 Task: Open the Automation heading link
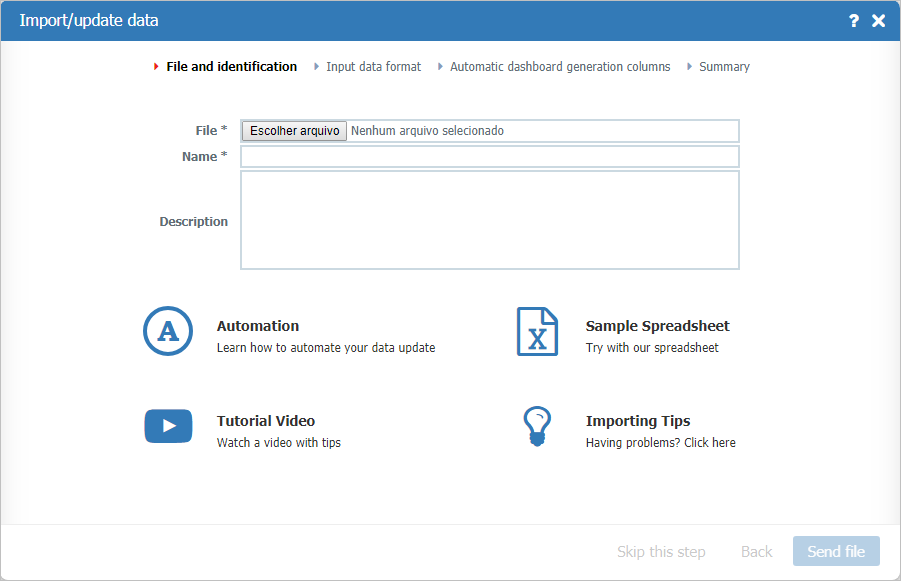[258, 326]
